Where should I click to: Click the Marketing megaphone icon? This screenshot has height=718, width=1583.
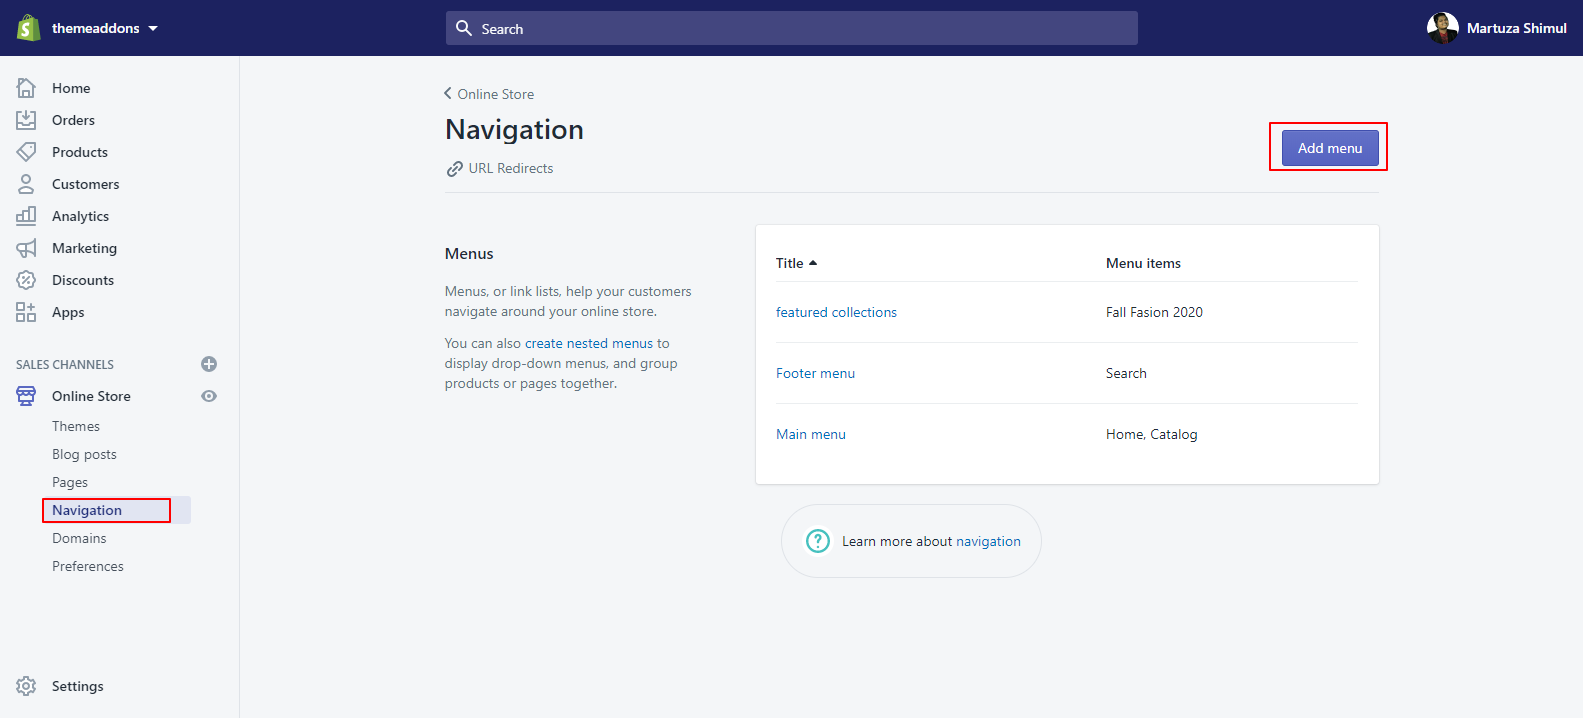tap(26, 248)
